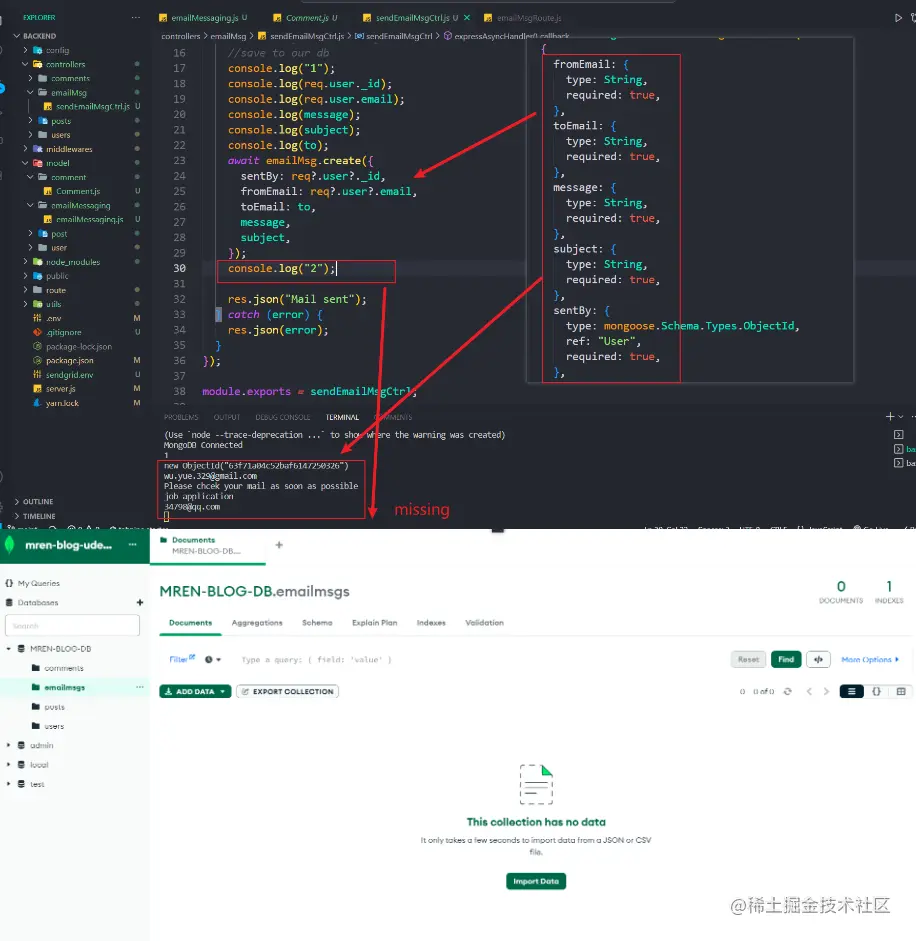Open the PROBLEMS panel tab

181,417
